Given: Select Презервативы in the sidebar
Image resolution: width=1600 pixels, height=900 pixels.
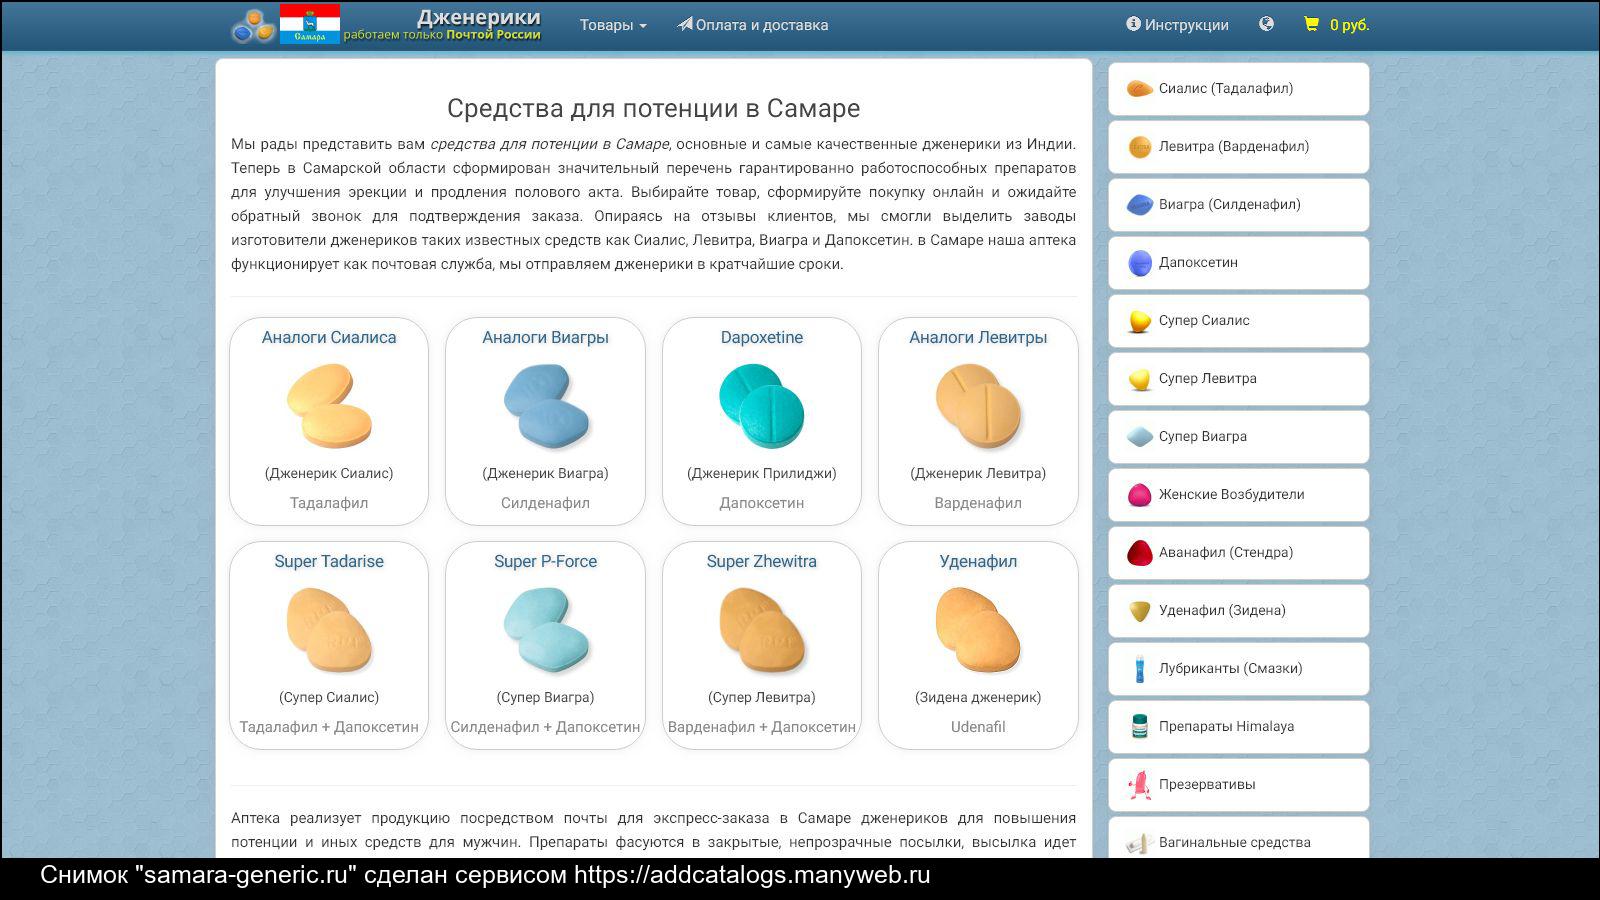Looking at the screenshot, I should point(1238,785).
